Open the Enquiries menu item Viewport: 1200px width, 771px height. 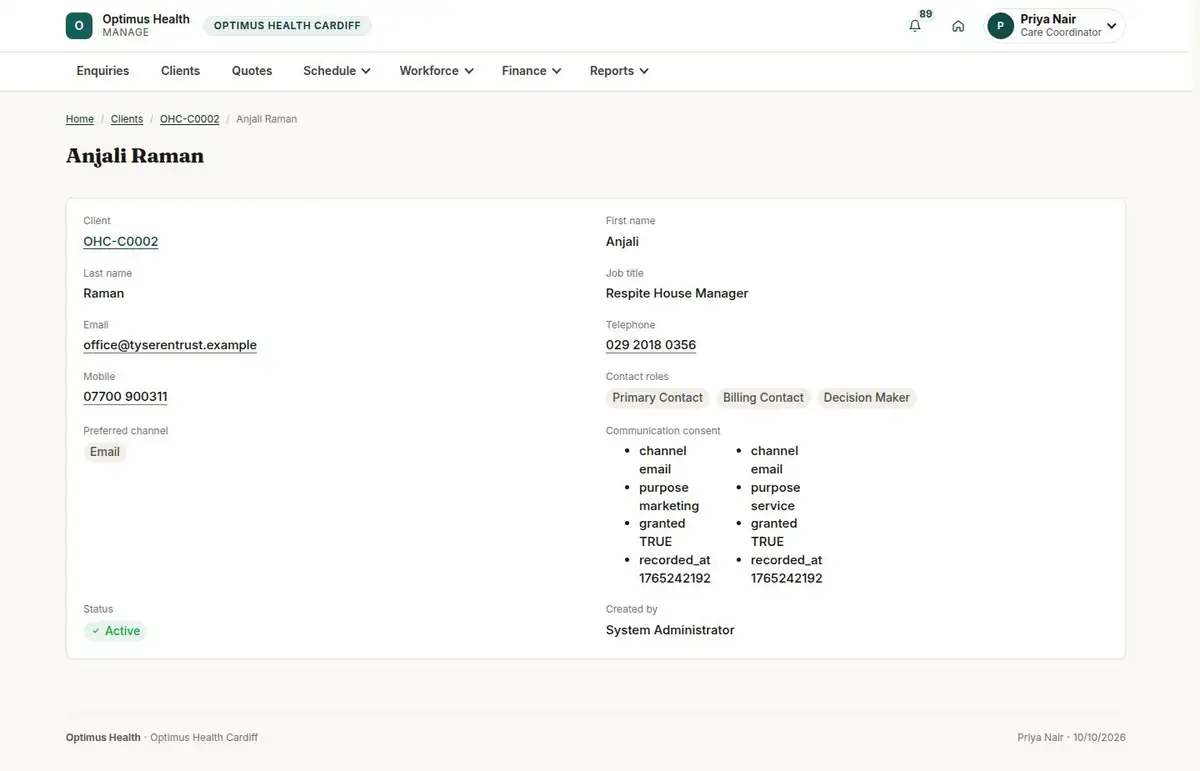click(x=103, y=71)
